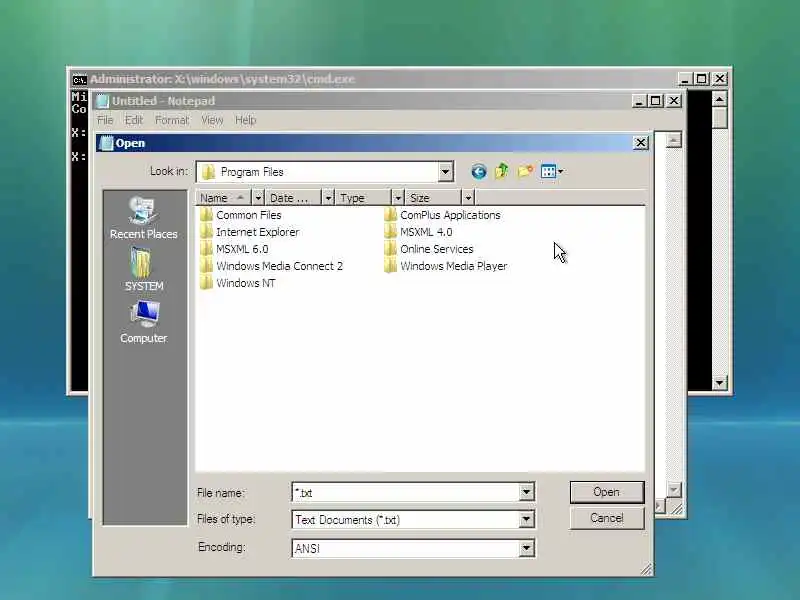Maximize the Notepad window
This screenshot has height=600, width=800.
[656, 101]
